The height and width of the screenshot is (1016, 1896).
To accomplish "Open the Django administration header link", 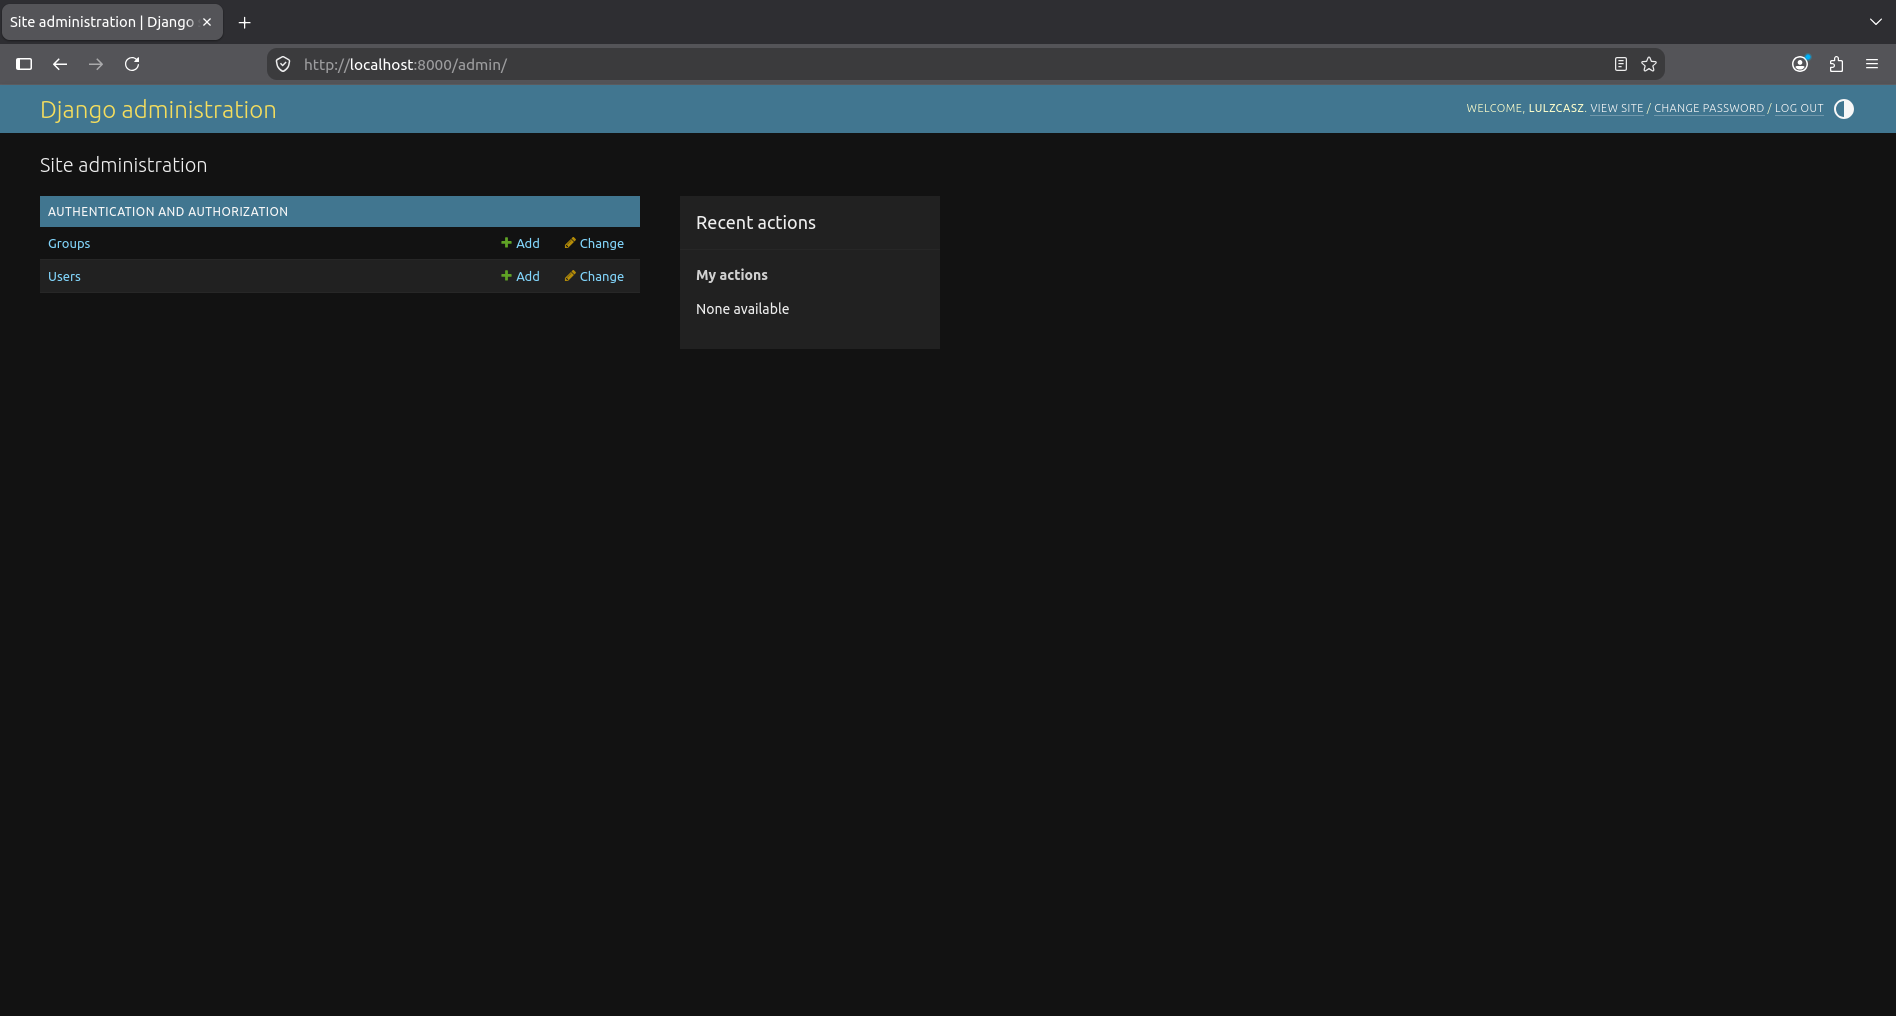I will tap(158, 109).
